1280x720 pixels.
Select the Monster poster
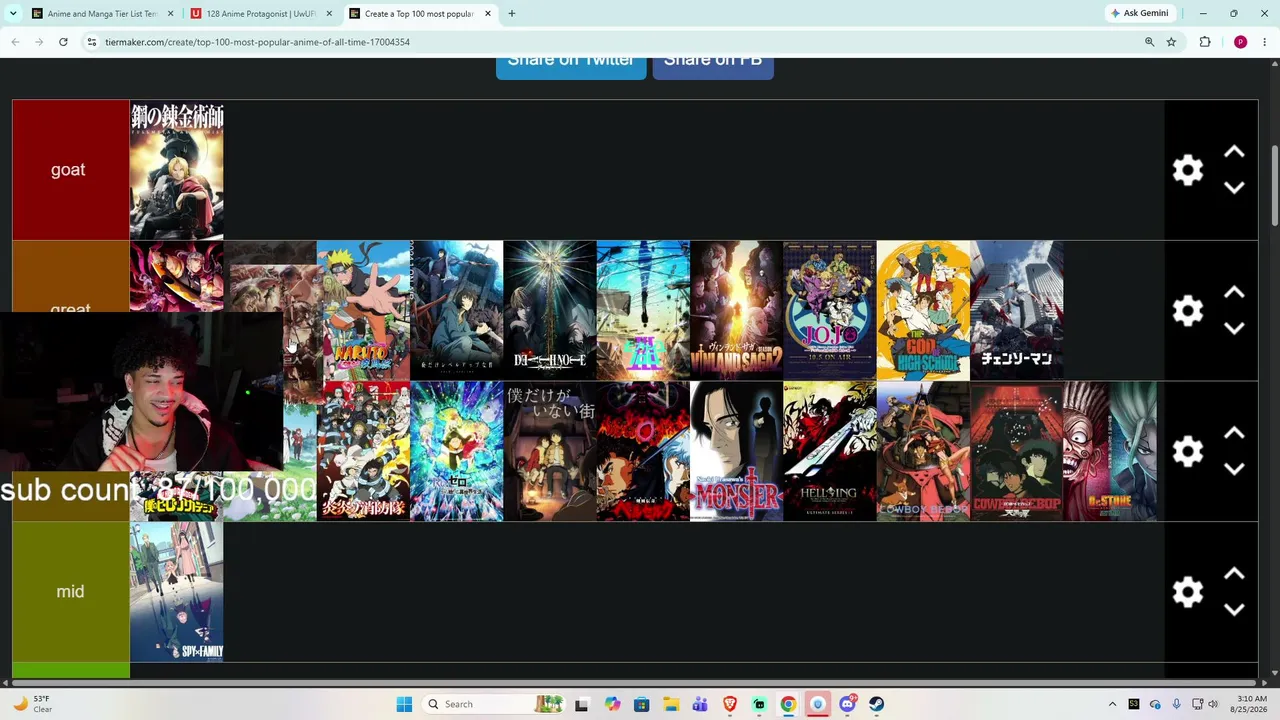click(x=736, y=452)
